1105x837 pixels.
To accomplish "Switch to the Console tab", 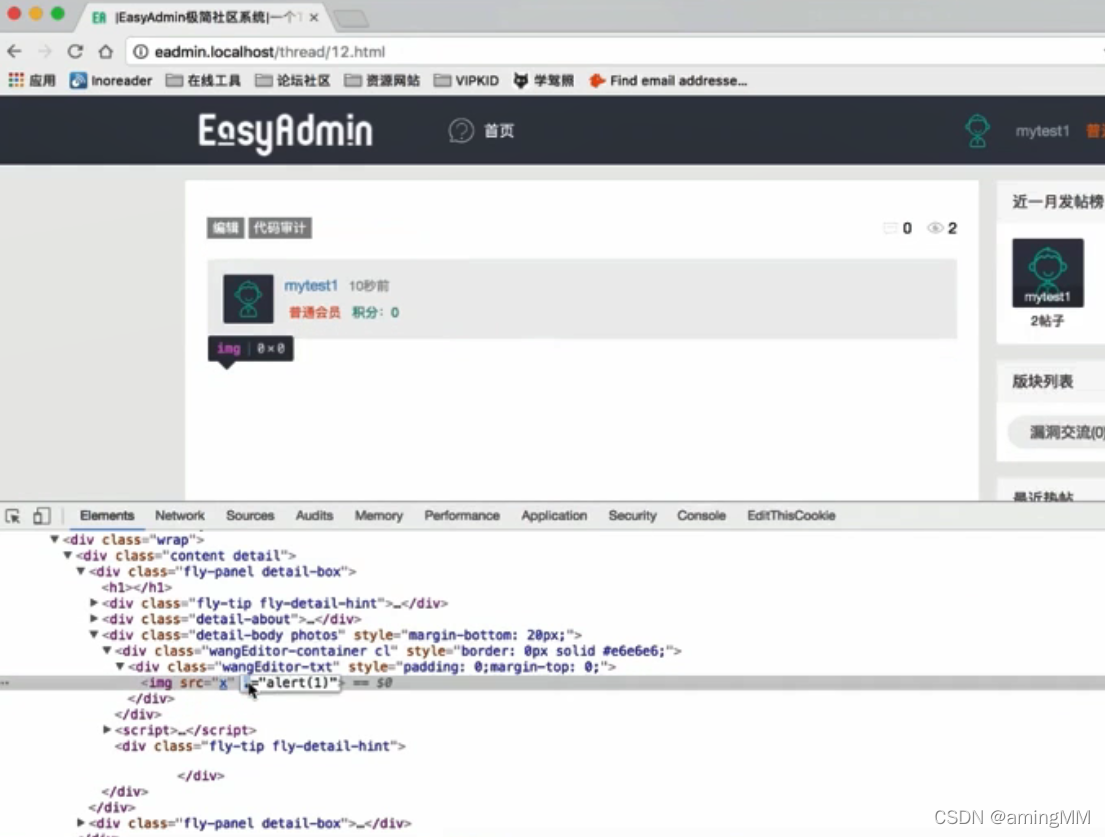I will coord(701,516).
